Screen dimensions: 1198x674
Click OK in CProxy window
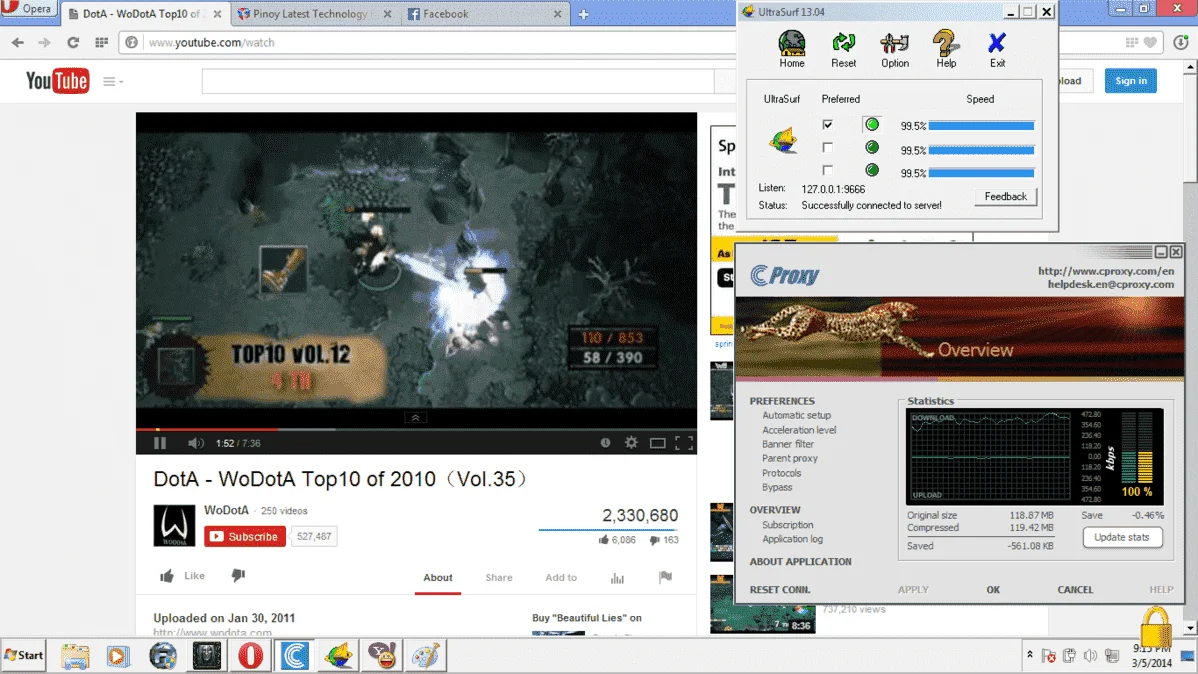pos(992,590)
